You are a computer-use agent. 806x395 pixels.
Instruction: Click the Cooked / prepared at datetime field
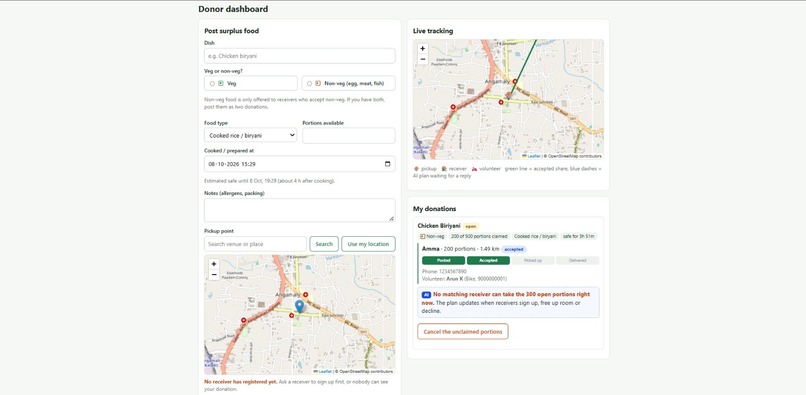(x=300, y=164)
